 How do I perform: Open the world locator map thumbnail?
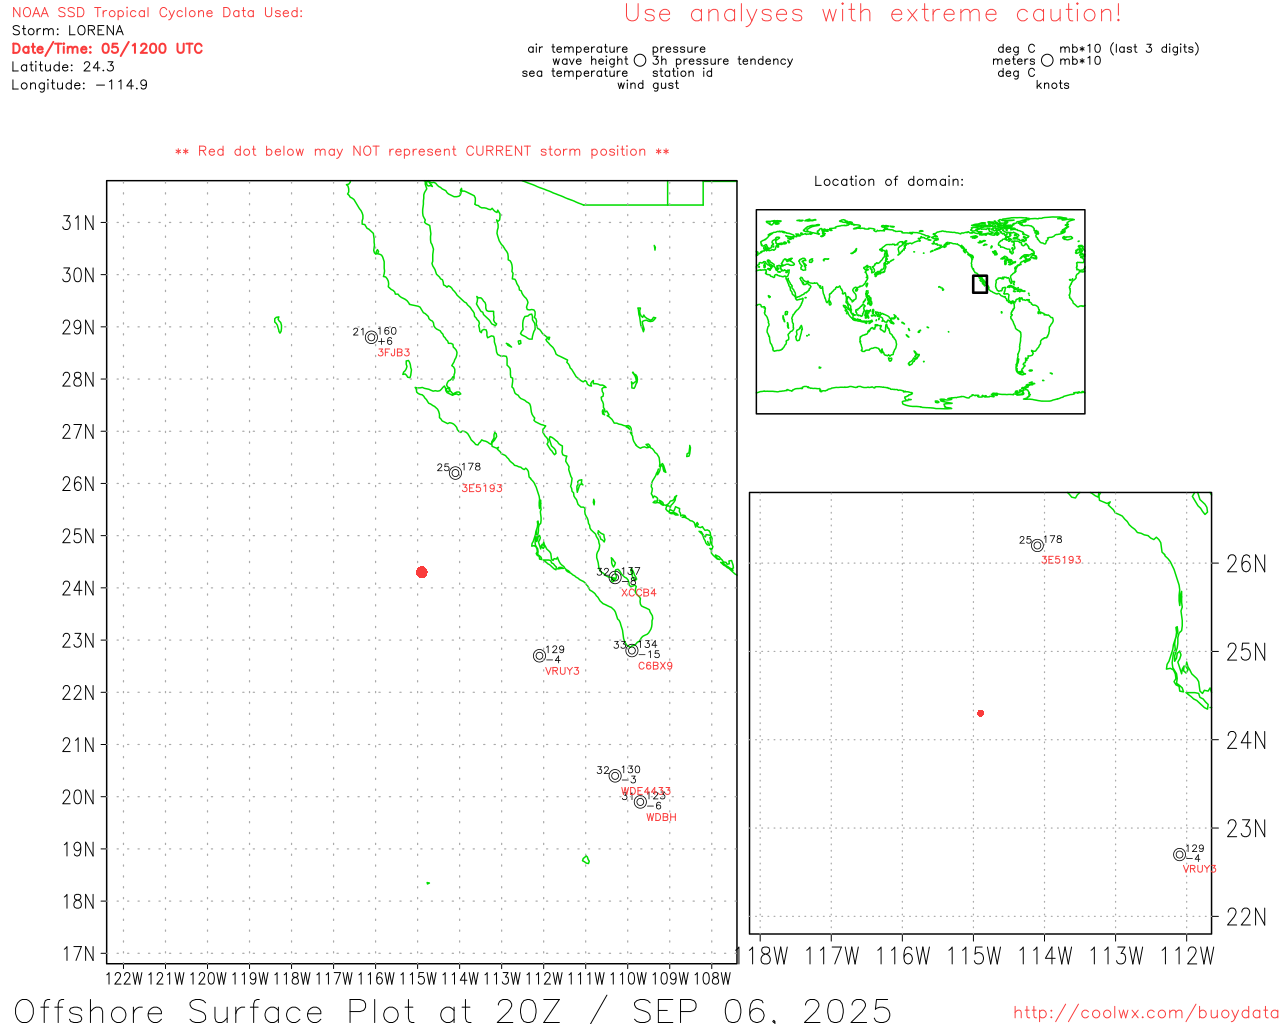pyautogui.click(x=920, y=312)
